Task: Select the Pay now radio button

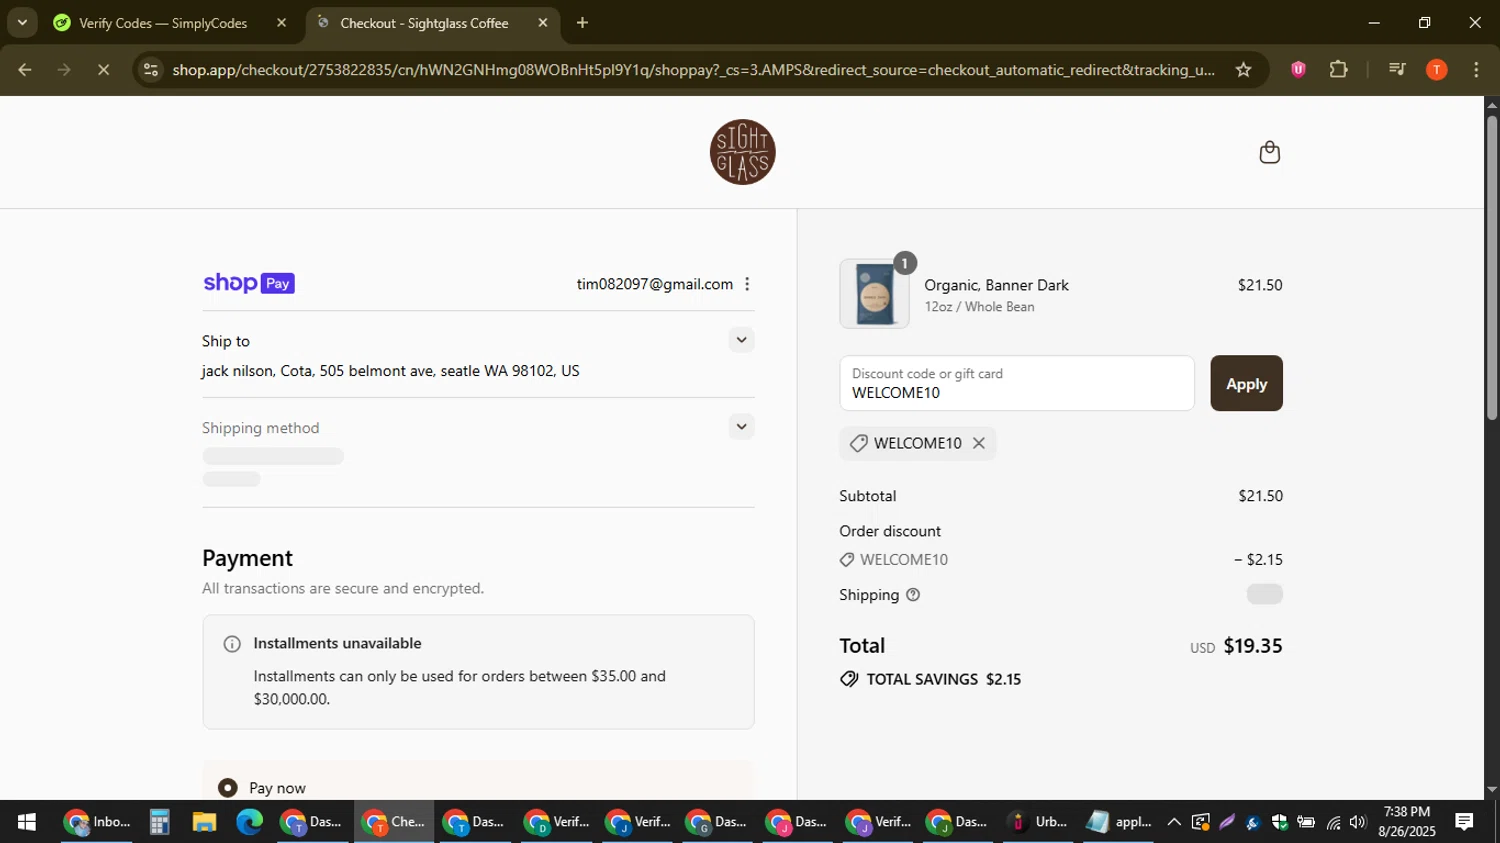Action: click(x=228, y=788)
